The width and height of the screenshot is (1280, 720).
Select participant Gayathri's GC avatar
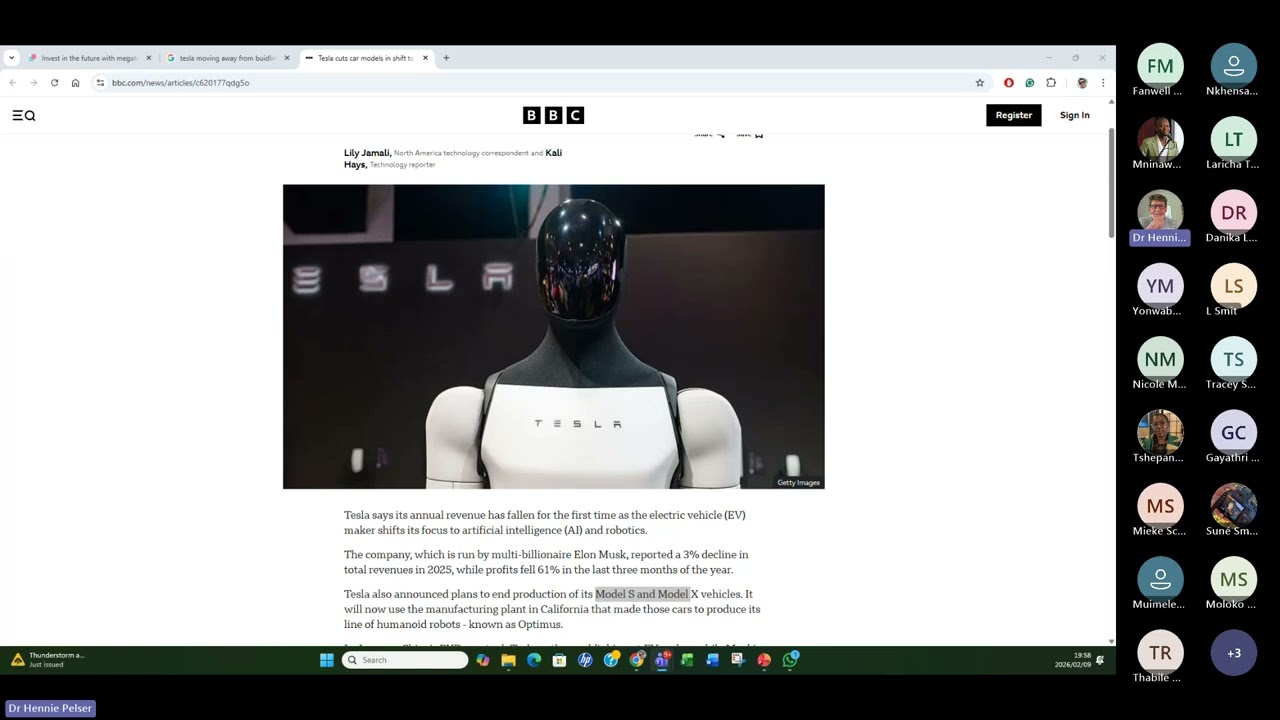[1234, 432]
